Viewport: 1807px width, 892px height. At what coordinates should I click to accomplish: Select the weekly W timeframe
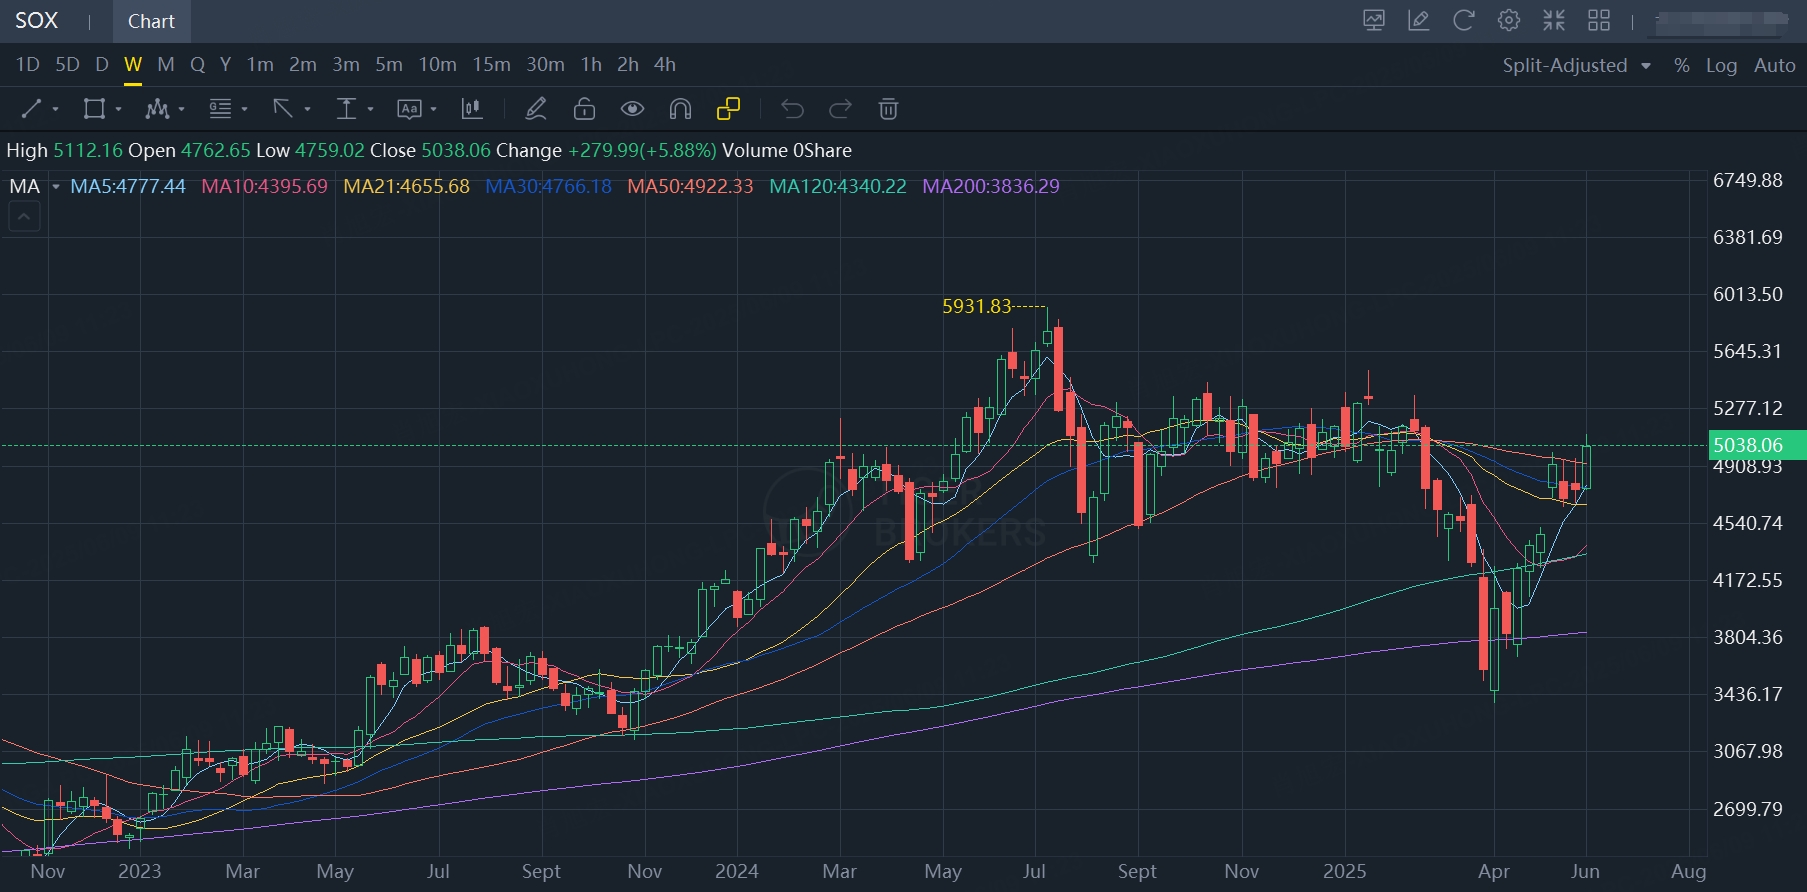[x=133, y=65]
